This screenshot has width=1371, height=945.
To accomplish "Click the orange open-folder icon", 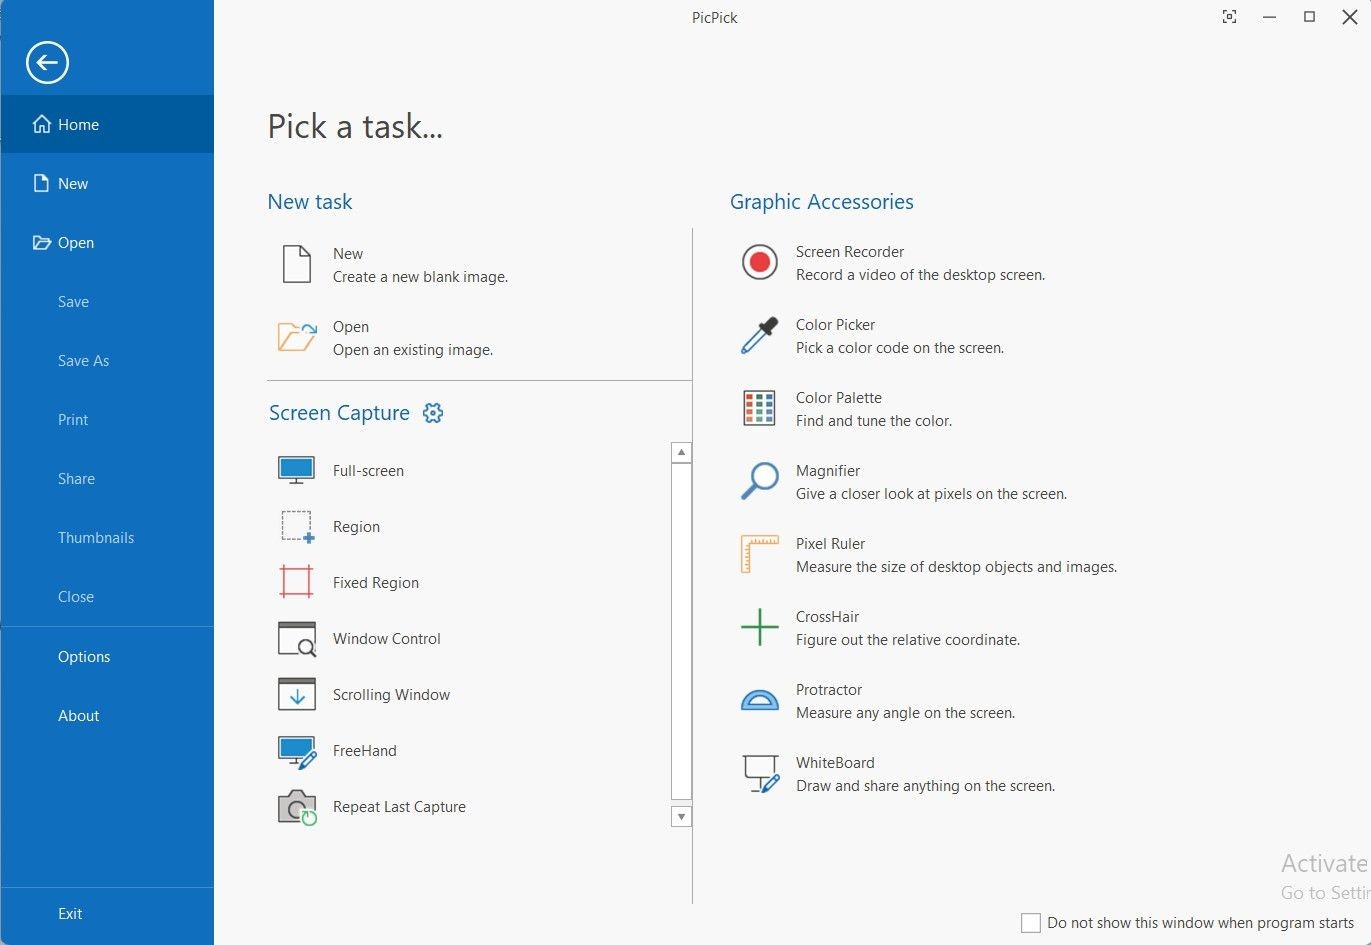I will 297,337.
